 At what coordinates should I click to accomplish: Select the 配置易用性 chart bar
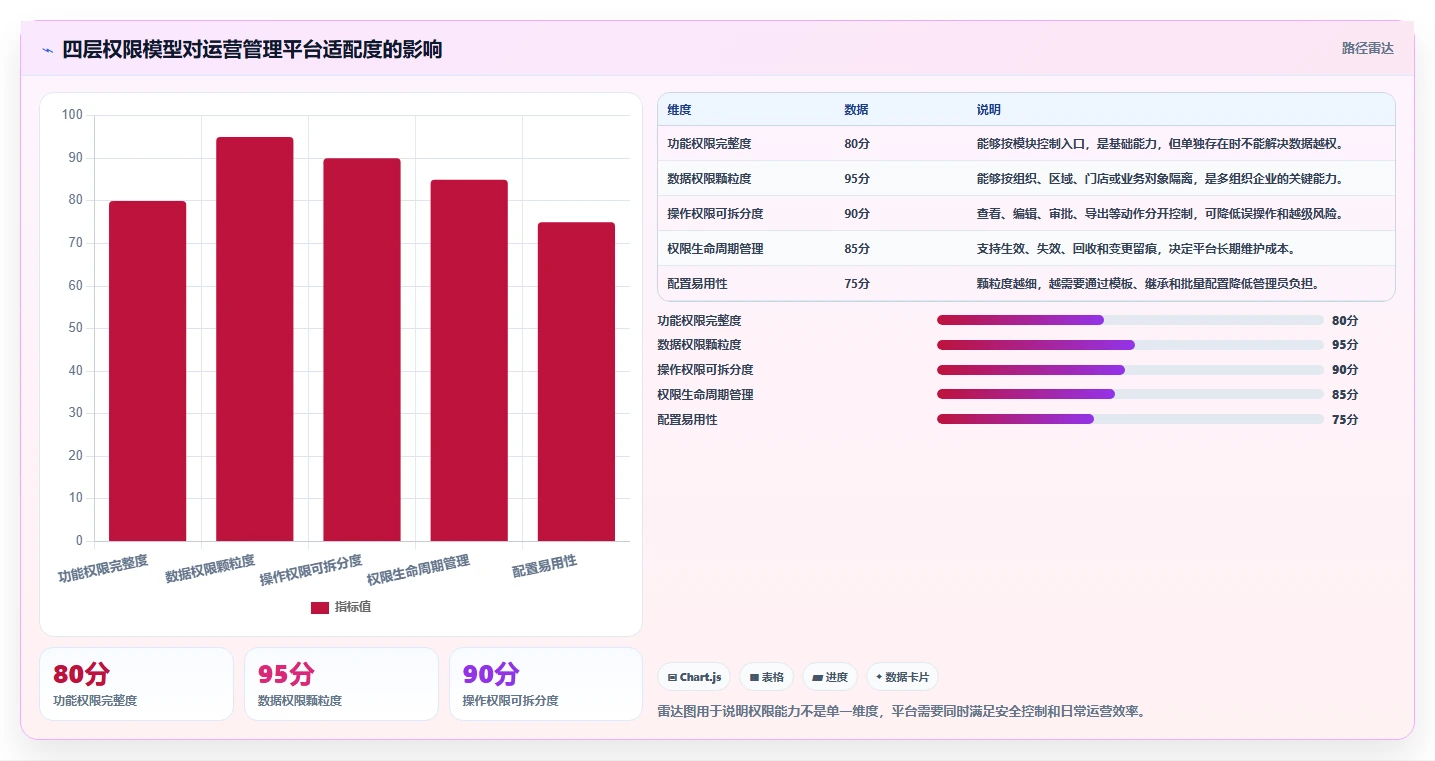576,382
